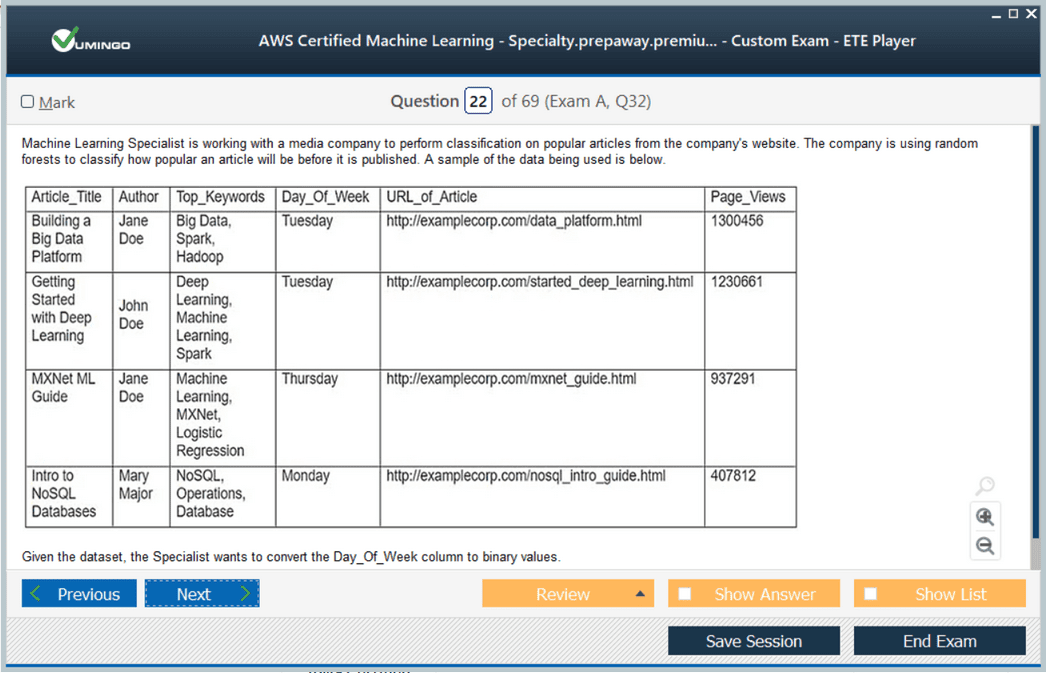Expand the Review dropdown arrow
Screen dimensions: 1046x673
(x=640, y=594)
